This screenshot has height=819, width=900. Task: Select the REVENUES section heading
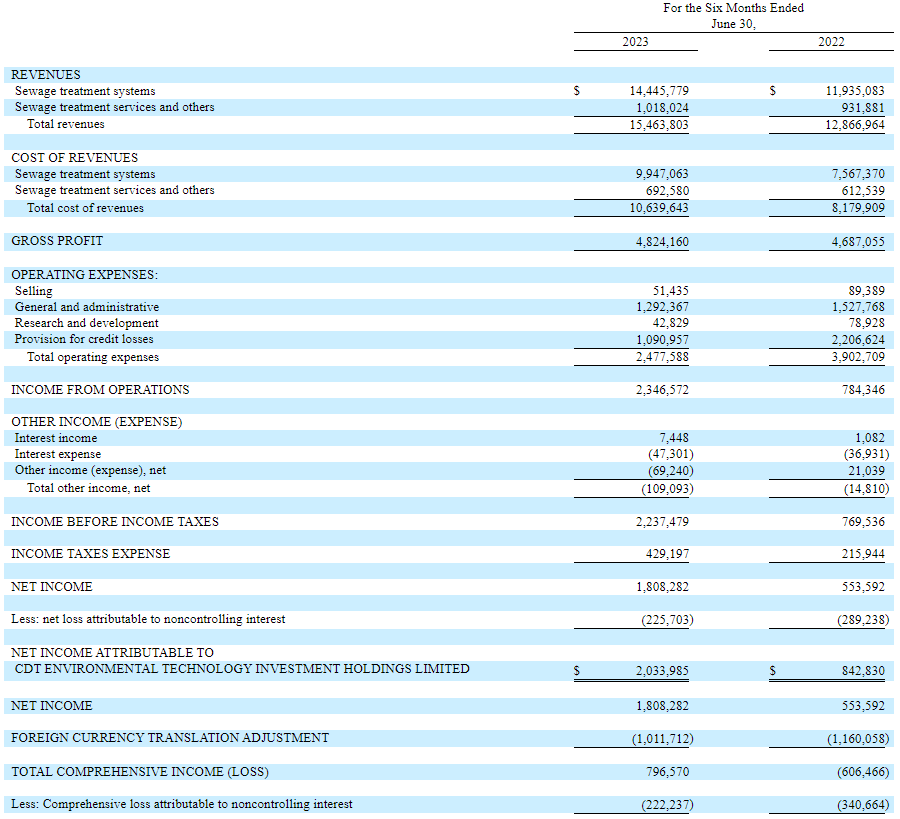46,75
